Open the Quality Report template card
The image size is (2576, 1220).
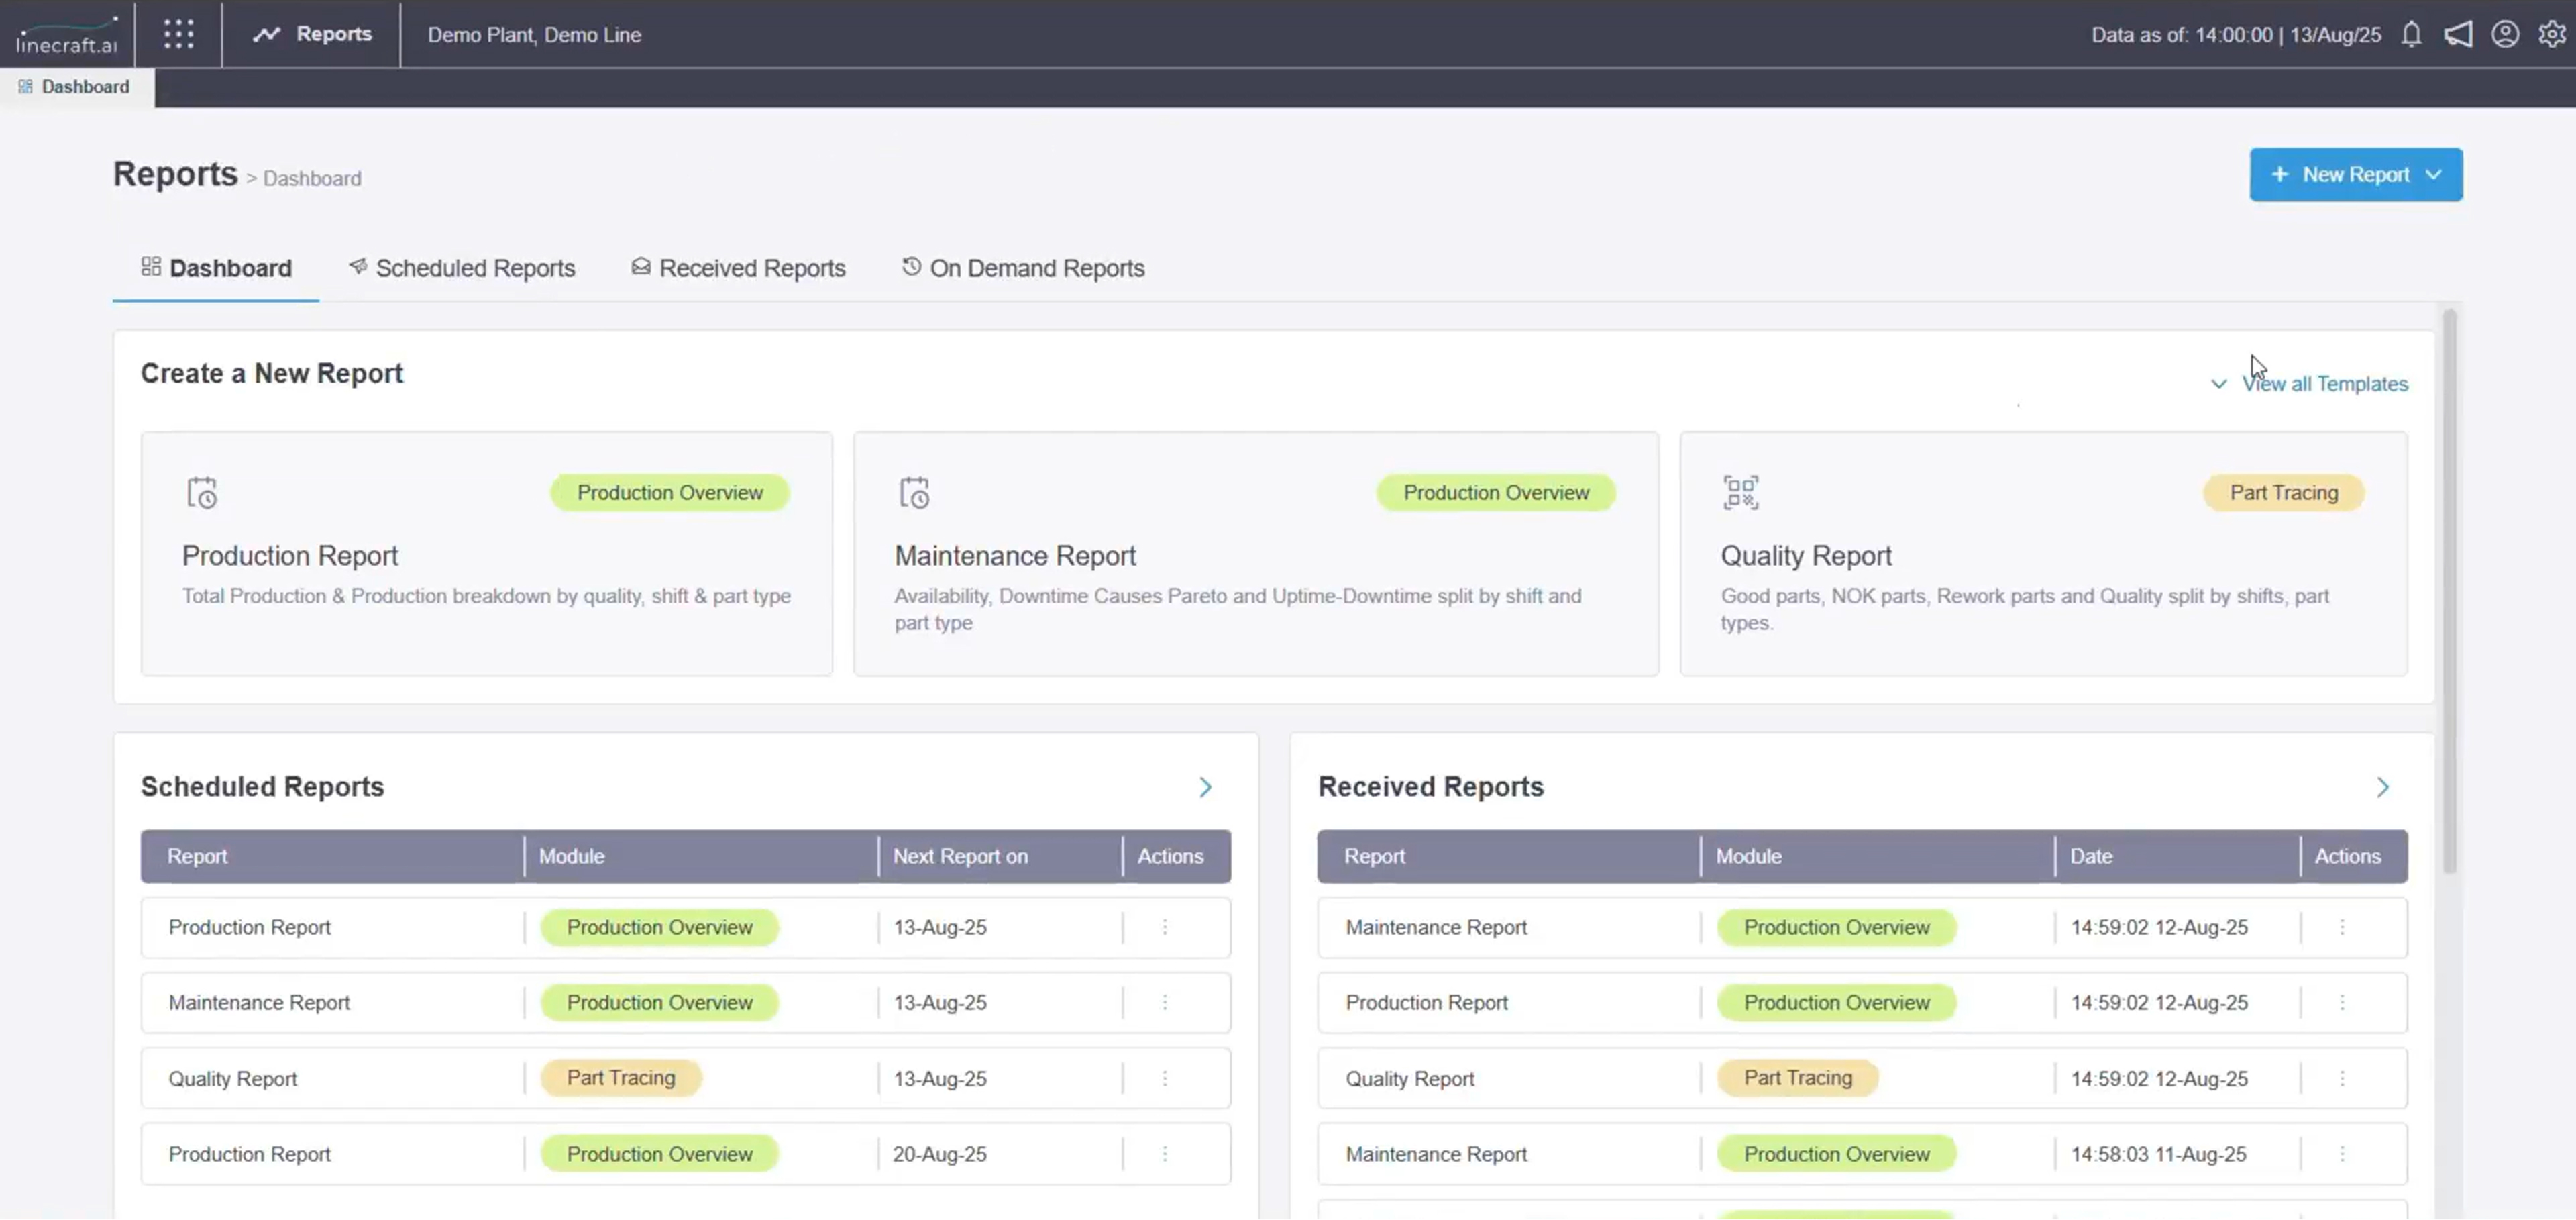2044,554
